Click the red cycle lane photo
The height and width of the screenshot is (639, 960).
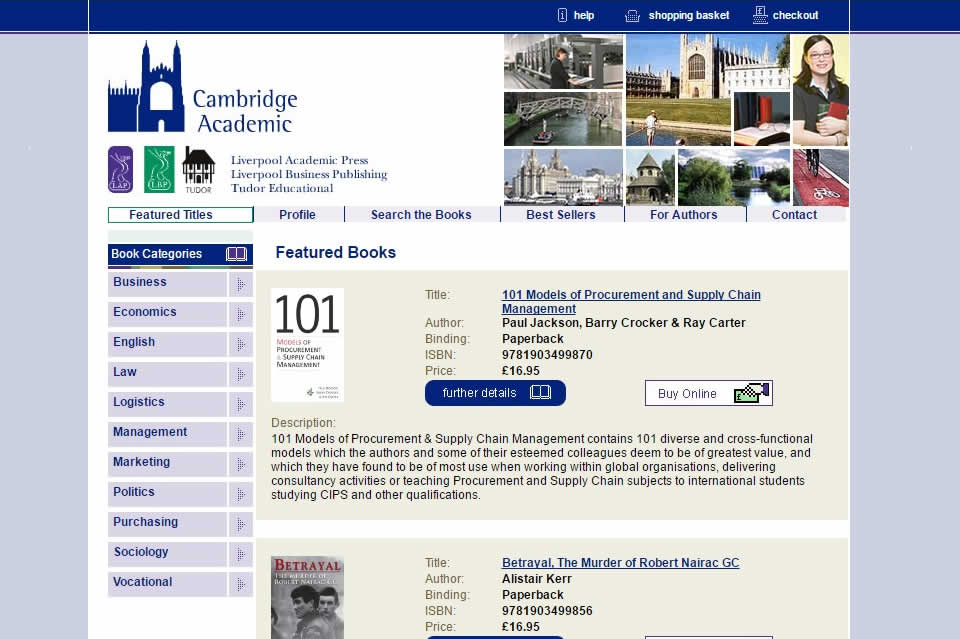(821, 178)
